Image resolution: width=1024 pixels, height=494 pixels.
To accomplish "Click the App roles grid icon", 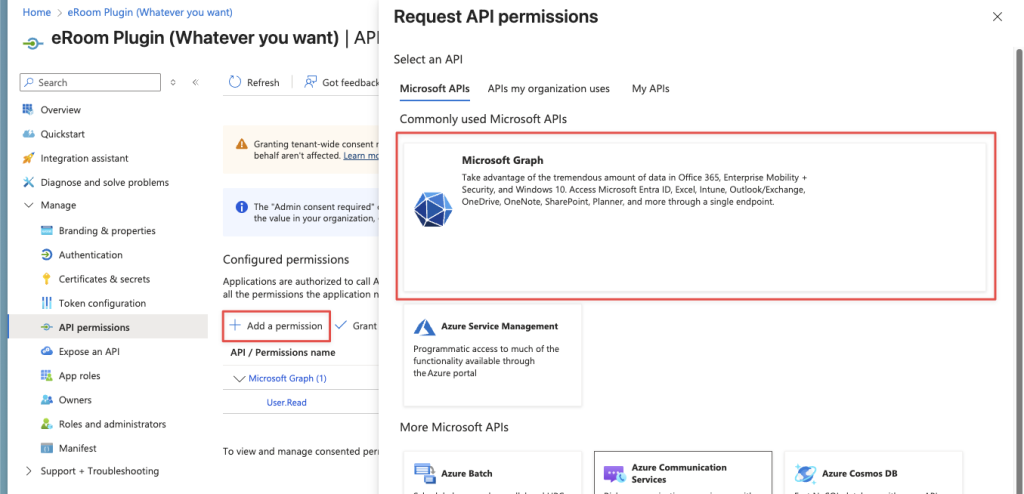I will pos(47,376).
